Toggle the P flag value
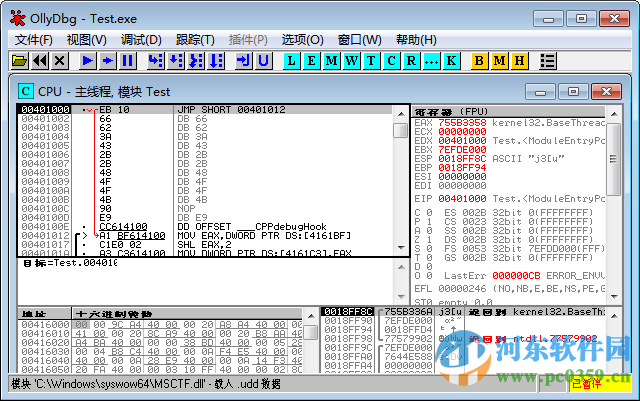Screen dimensions: 640x401 (429, 222)
